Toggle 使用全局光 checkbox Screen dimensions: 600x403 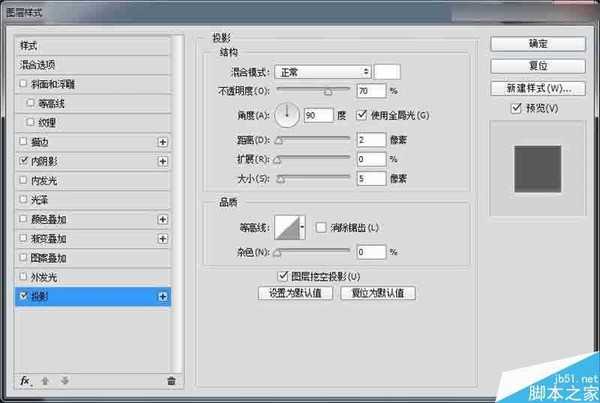361,114
